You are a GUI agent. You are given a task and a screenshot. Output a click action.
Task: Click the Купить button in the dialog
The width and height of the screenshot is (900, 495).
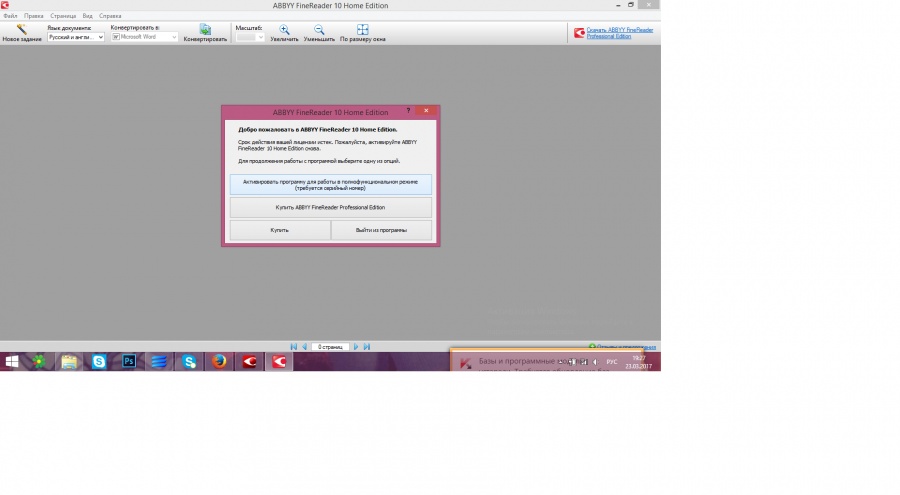[280, 230]
